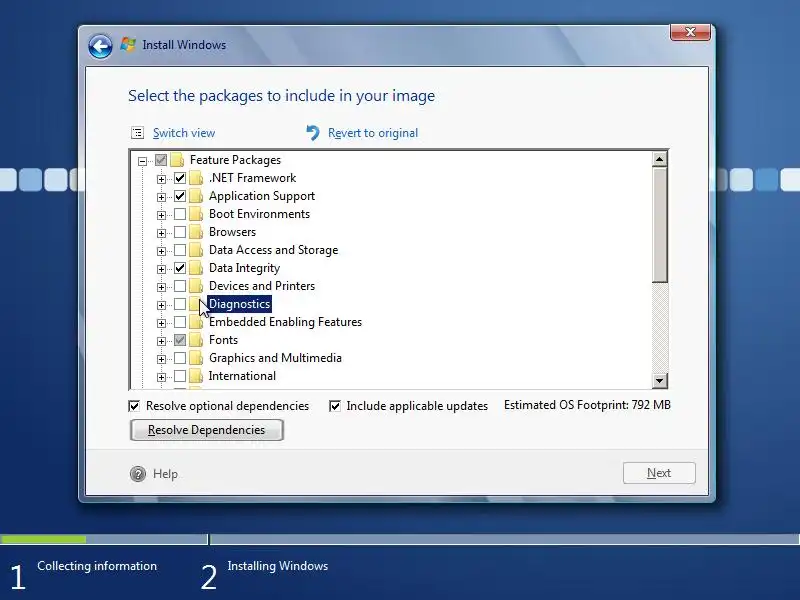Click the International folder icon

[x=196, y=376]
